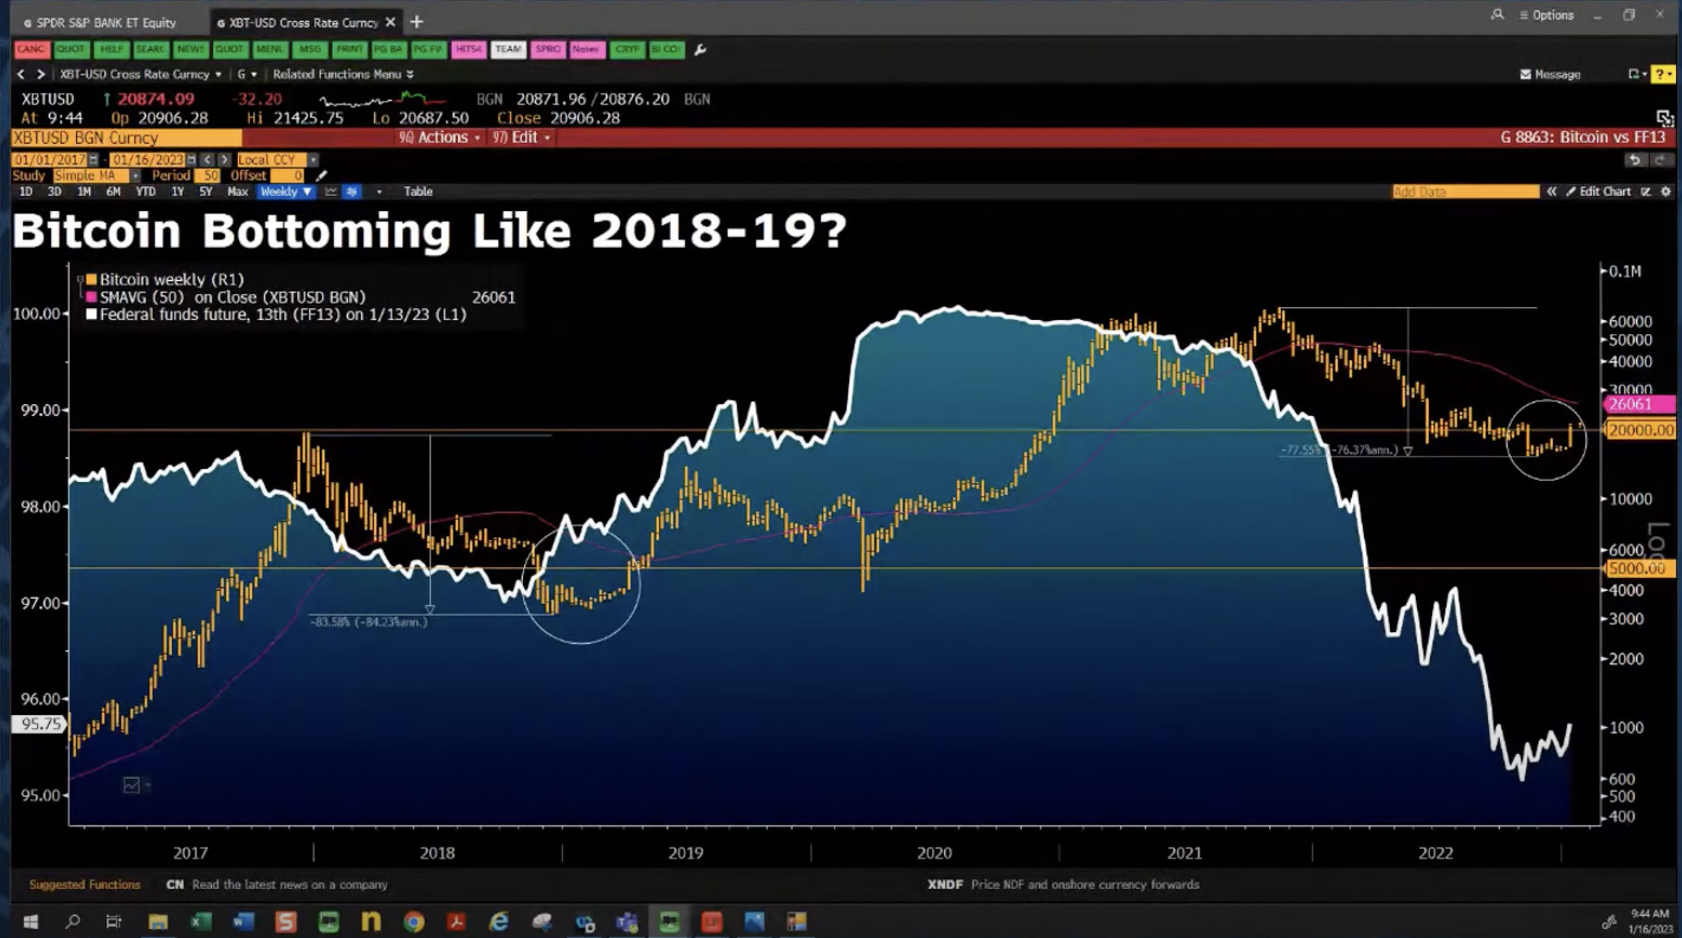Click the small chart icon at plot bottom-left
This screenshot has width=1682, height=938.
[131, 785]
